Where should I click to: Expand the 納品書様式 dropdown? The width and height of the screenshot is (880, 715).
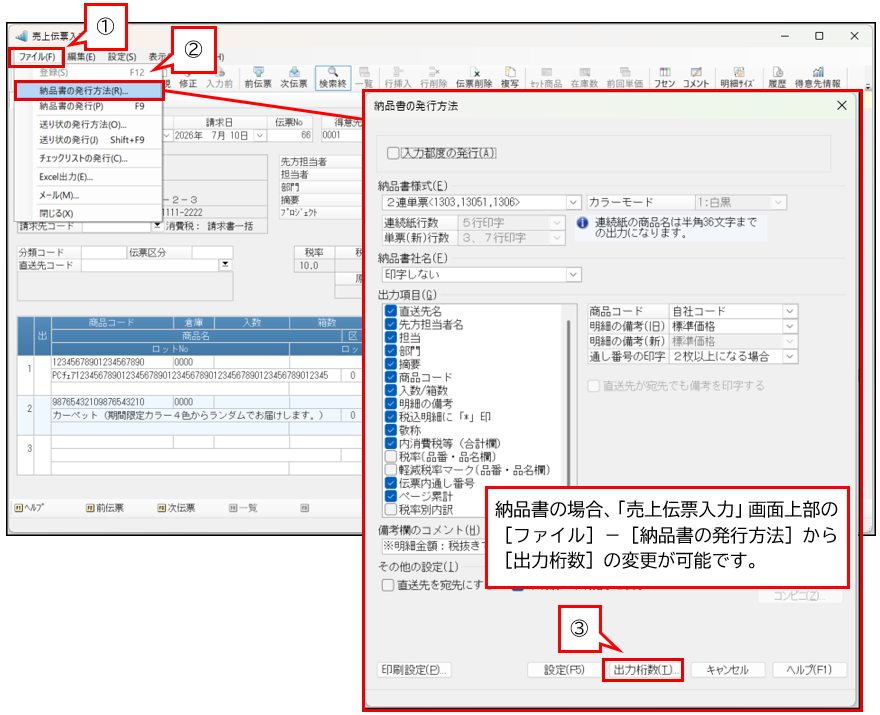click(x=573, y=202)
